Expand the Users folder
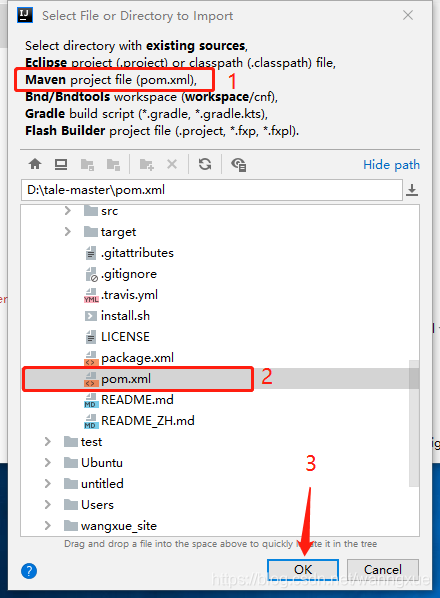 [x=48, y=505]
